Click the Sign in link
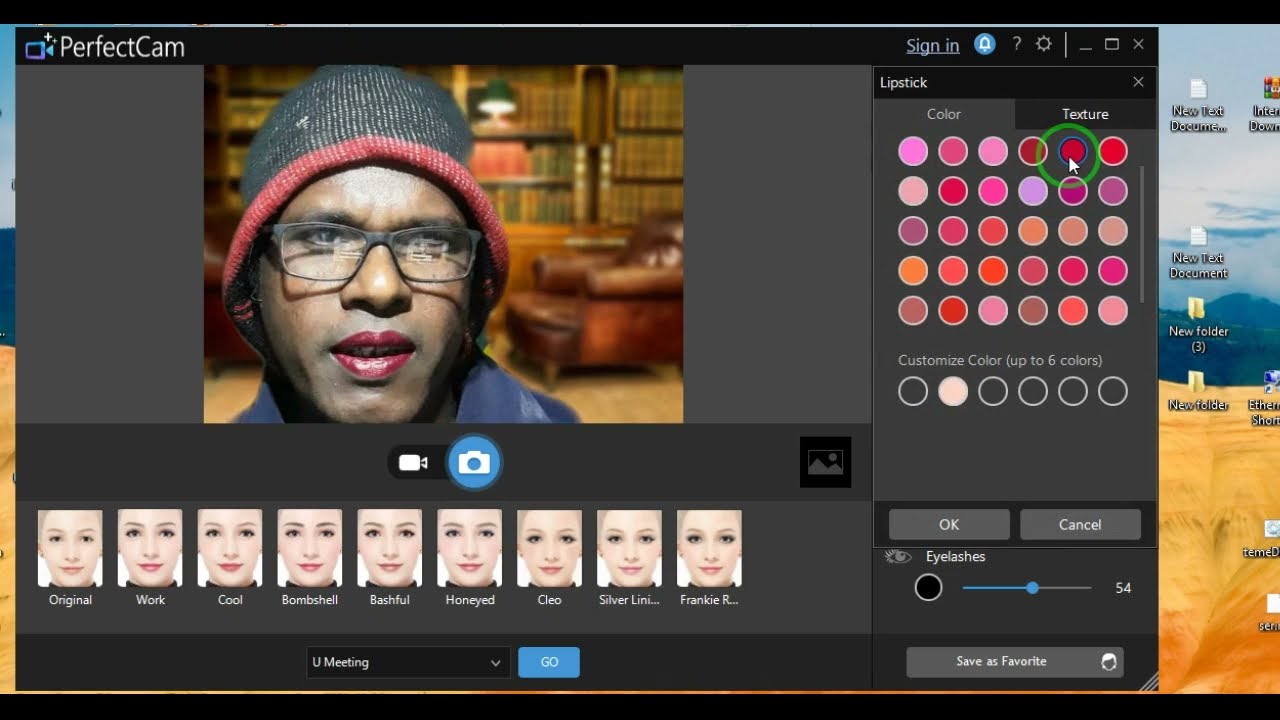Screen dimensions: 1280x720 pos(932,46)
